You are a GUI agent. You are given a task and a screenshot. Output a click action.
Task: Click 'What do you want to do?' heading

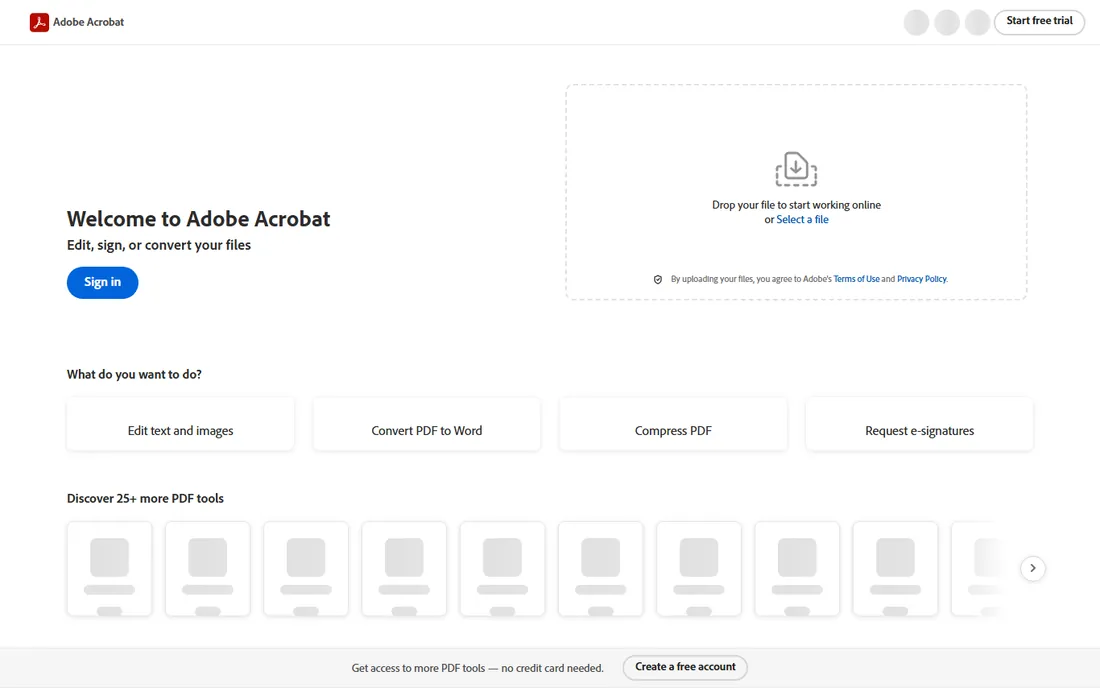(134, 375)
